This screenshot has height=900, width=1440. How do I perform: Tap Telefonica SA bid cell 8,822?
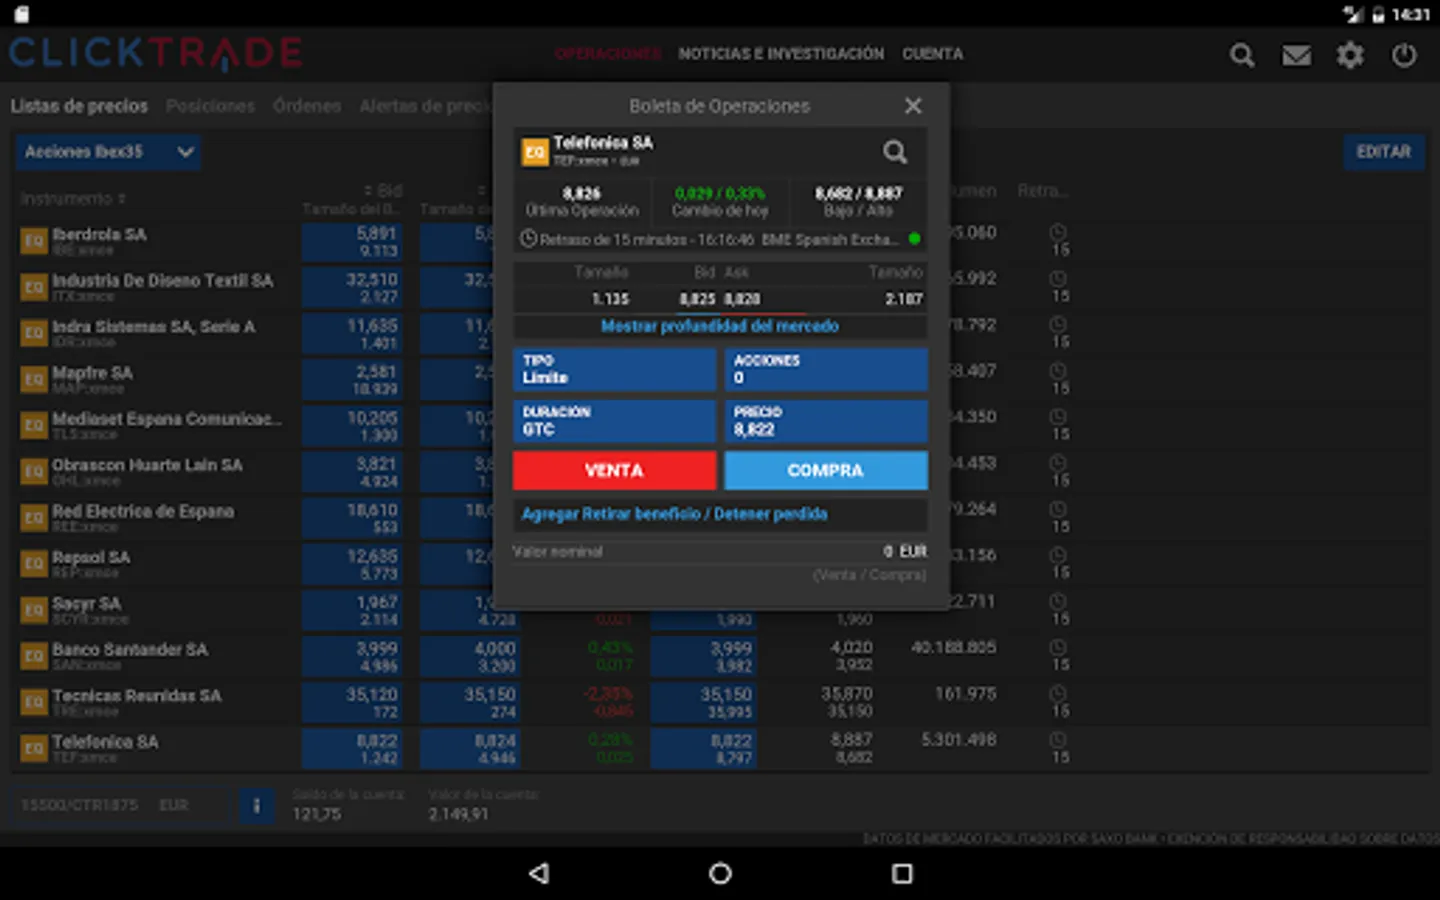351,748
